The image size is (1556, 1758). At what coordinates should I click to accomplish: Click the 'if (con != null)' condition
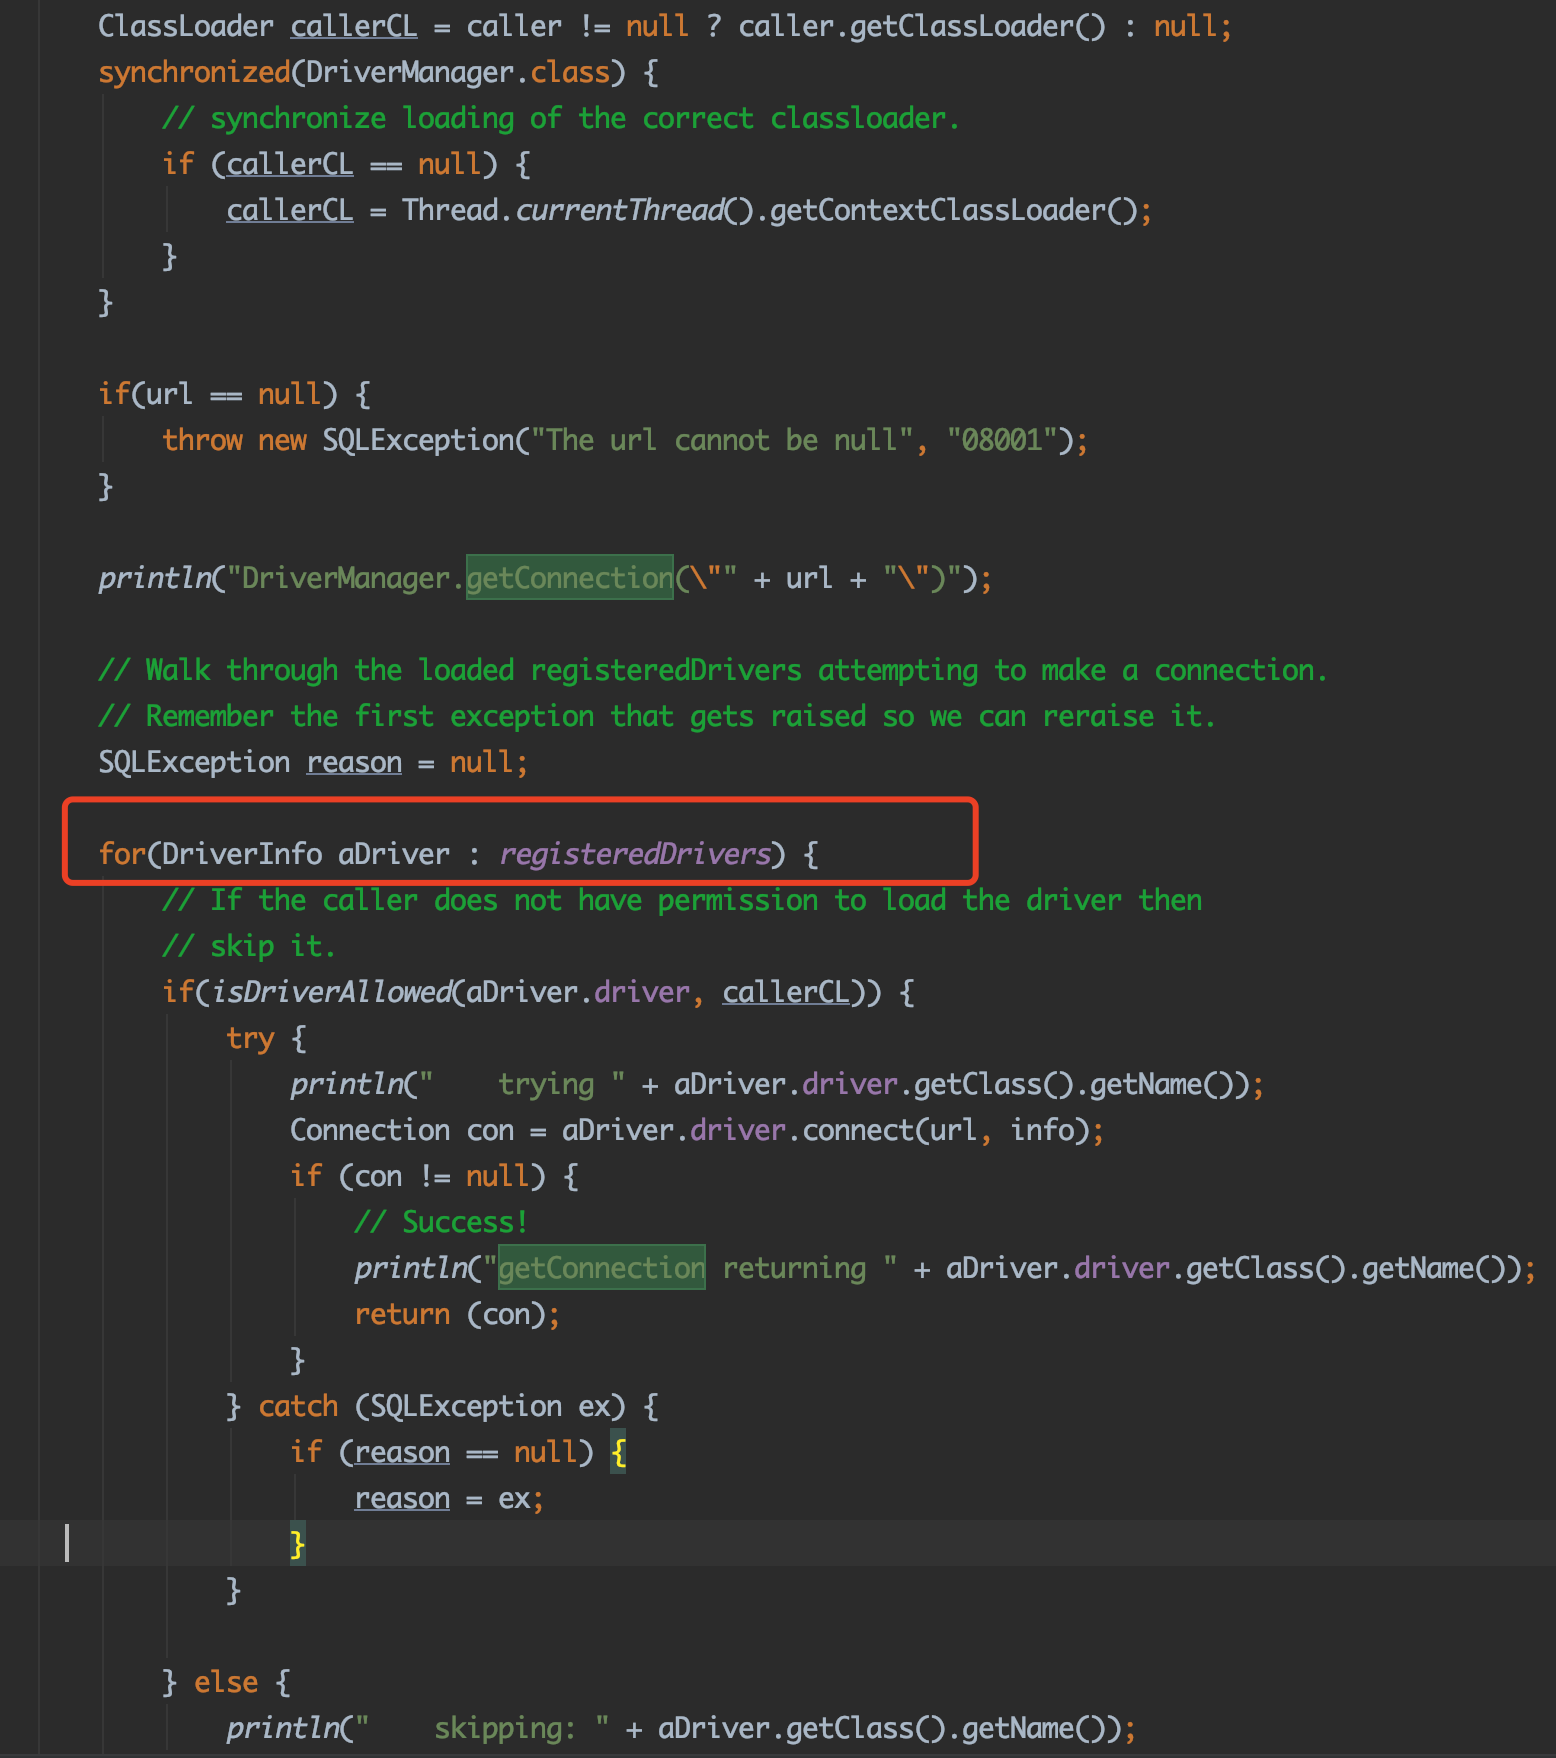point(418,1176)
